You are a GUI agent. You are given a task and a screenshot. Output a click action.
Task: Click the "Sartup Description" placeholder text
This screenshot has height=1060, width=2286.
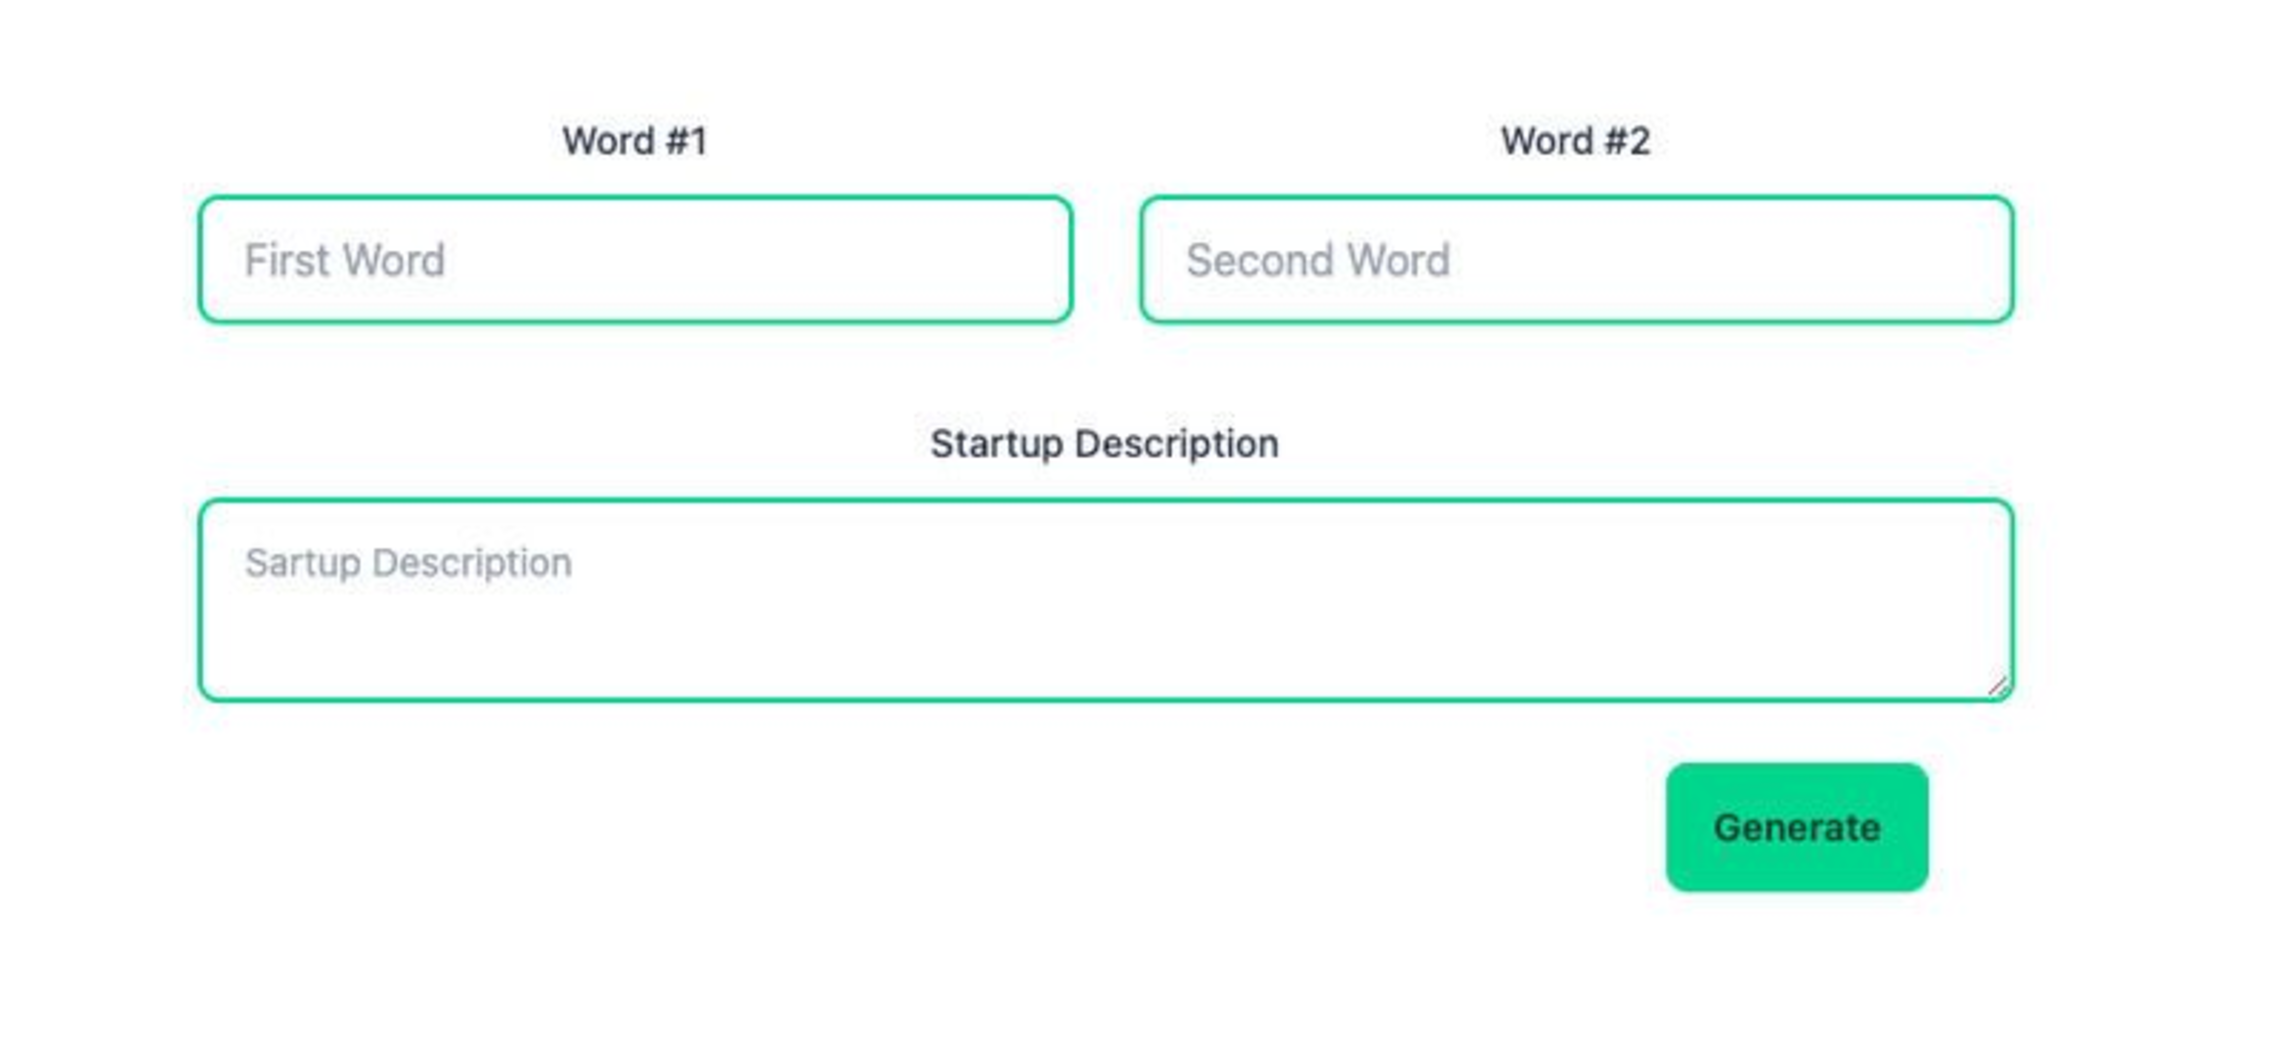point(408,563)
